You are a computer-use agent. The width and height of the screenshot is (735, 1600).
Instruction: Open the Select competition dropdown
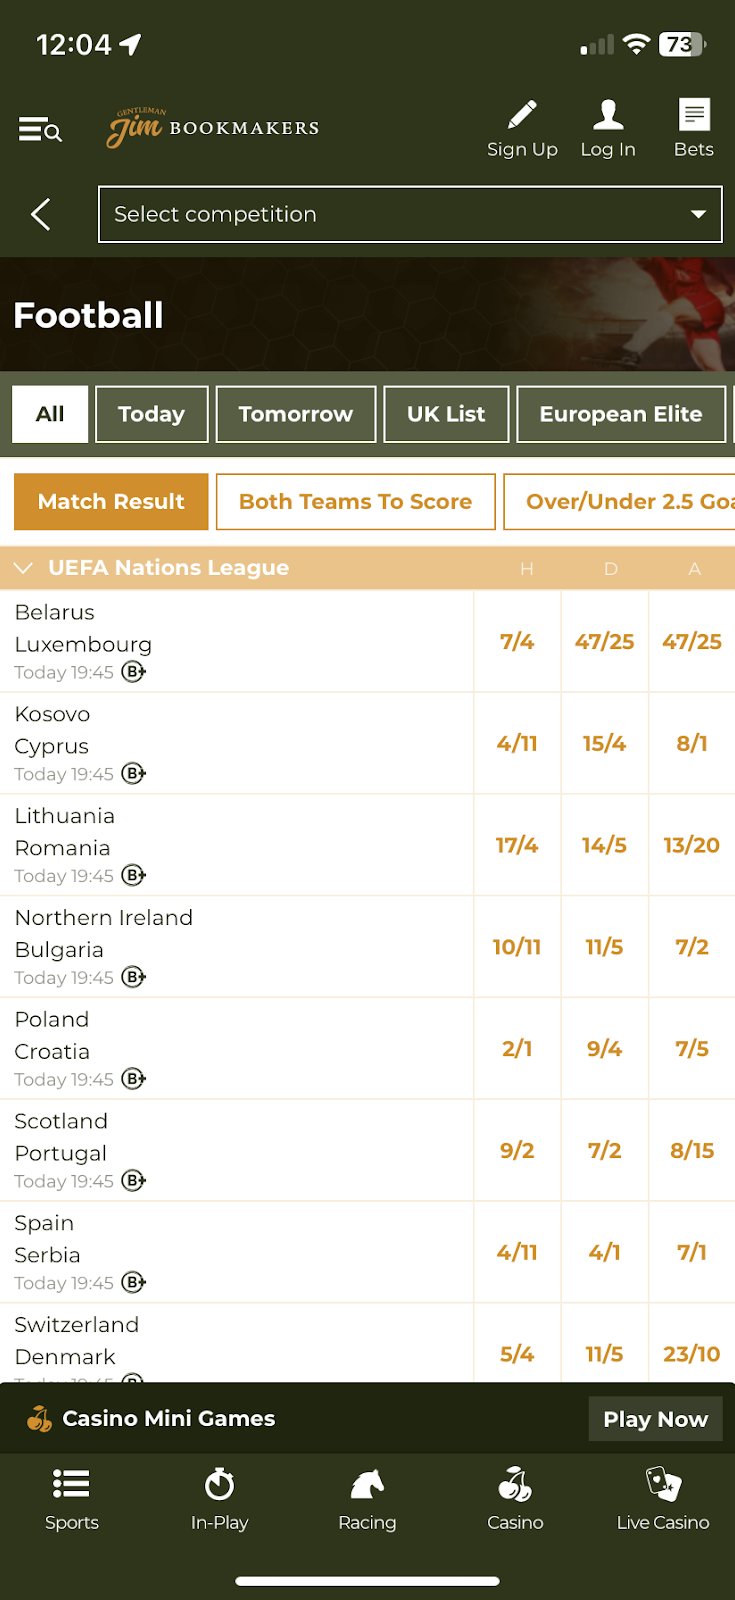[410, 214]
